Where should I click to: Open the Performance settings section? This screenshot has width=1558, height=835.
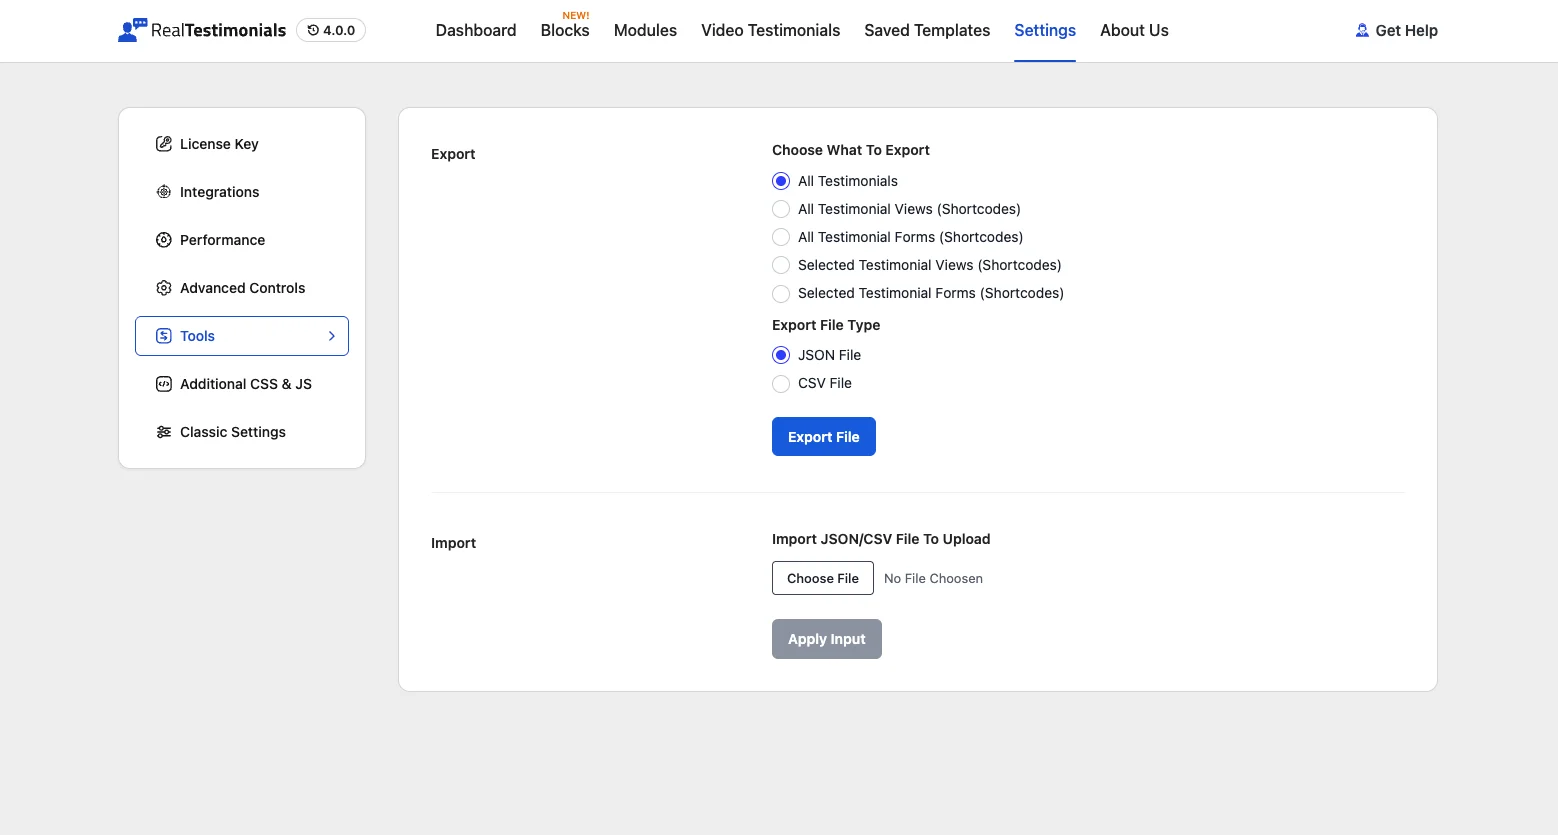(242, 240)
